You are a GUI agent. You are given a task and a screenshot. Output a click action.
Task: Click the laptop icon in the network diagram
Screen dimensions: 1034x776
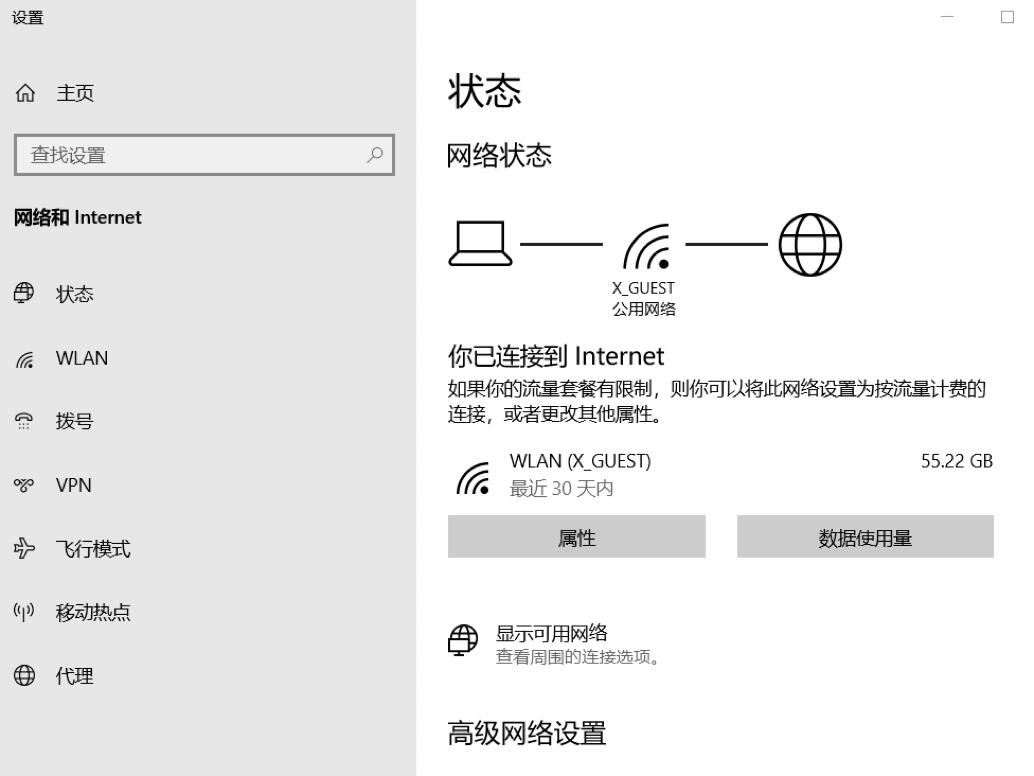click(481, 243)
